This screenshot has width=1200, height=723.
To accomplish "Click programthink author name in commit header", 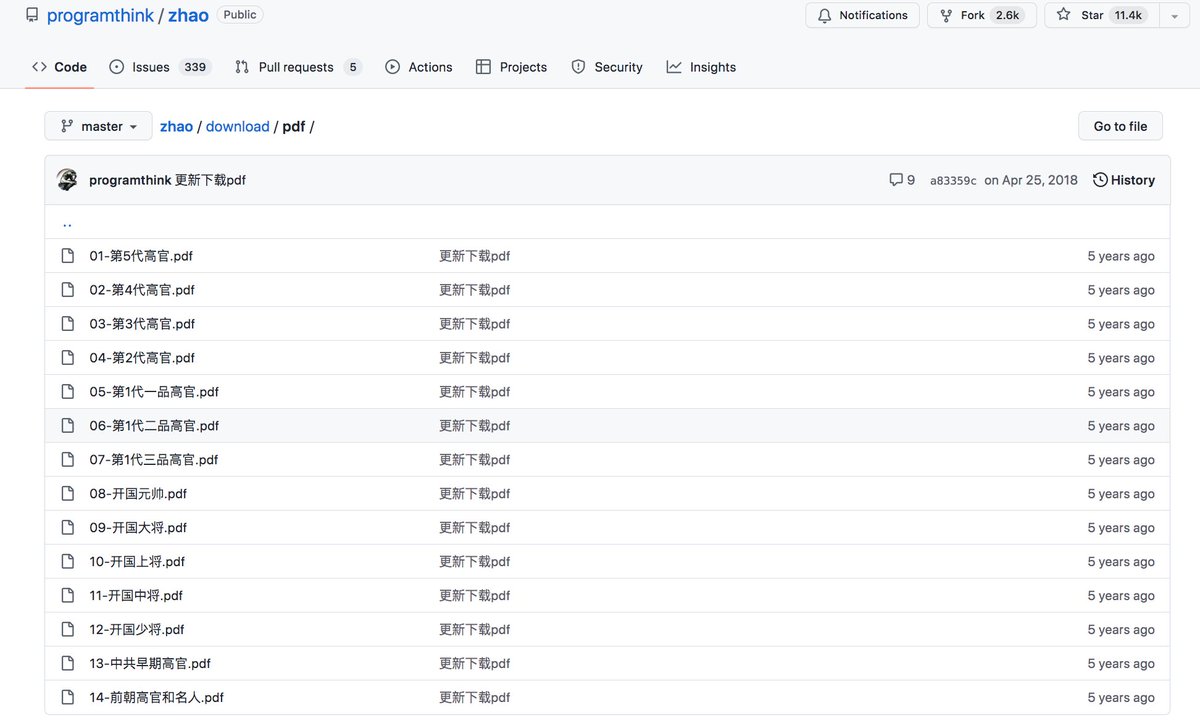I will point(130,180).
